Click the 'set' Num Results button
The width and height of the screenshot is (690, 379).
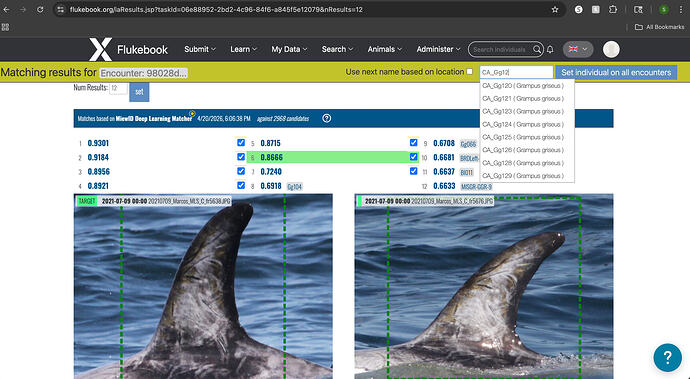pos(139,92)
